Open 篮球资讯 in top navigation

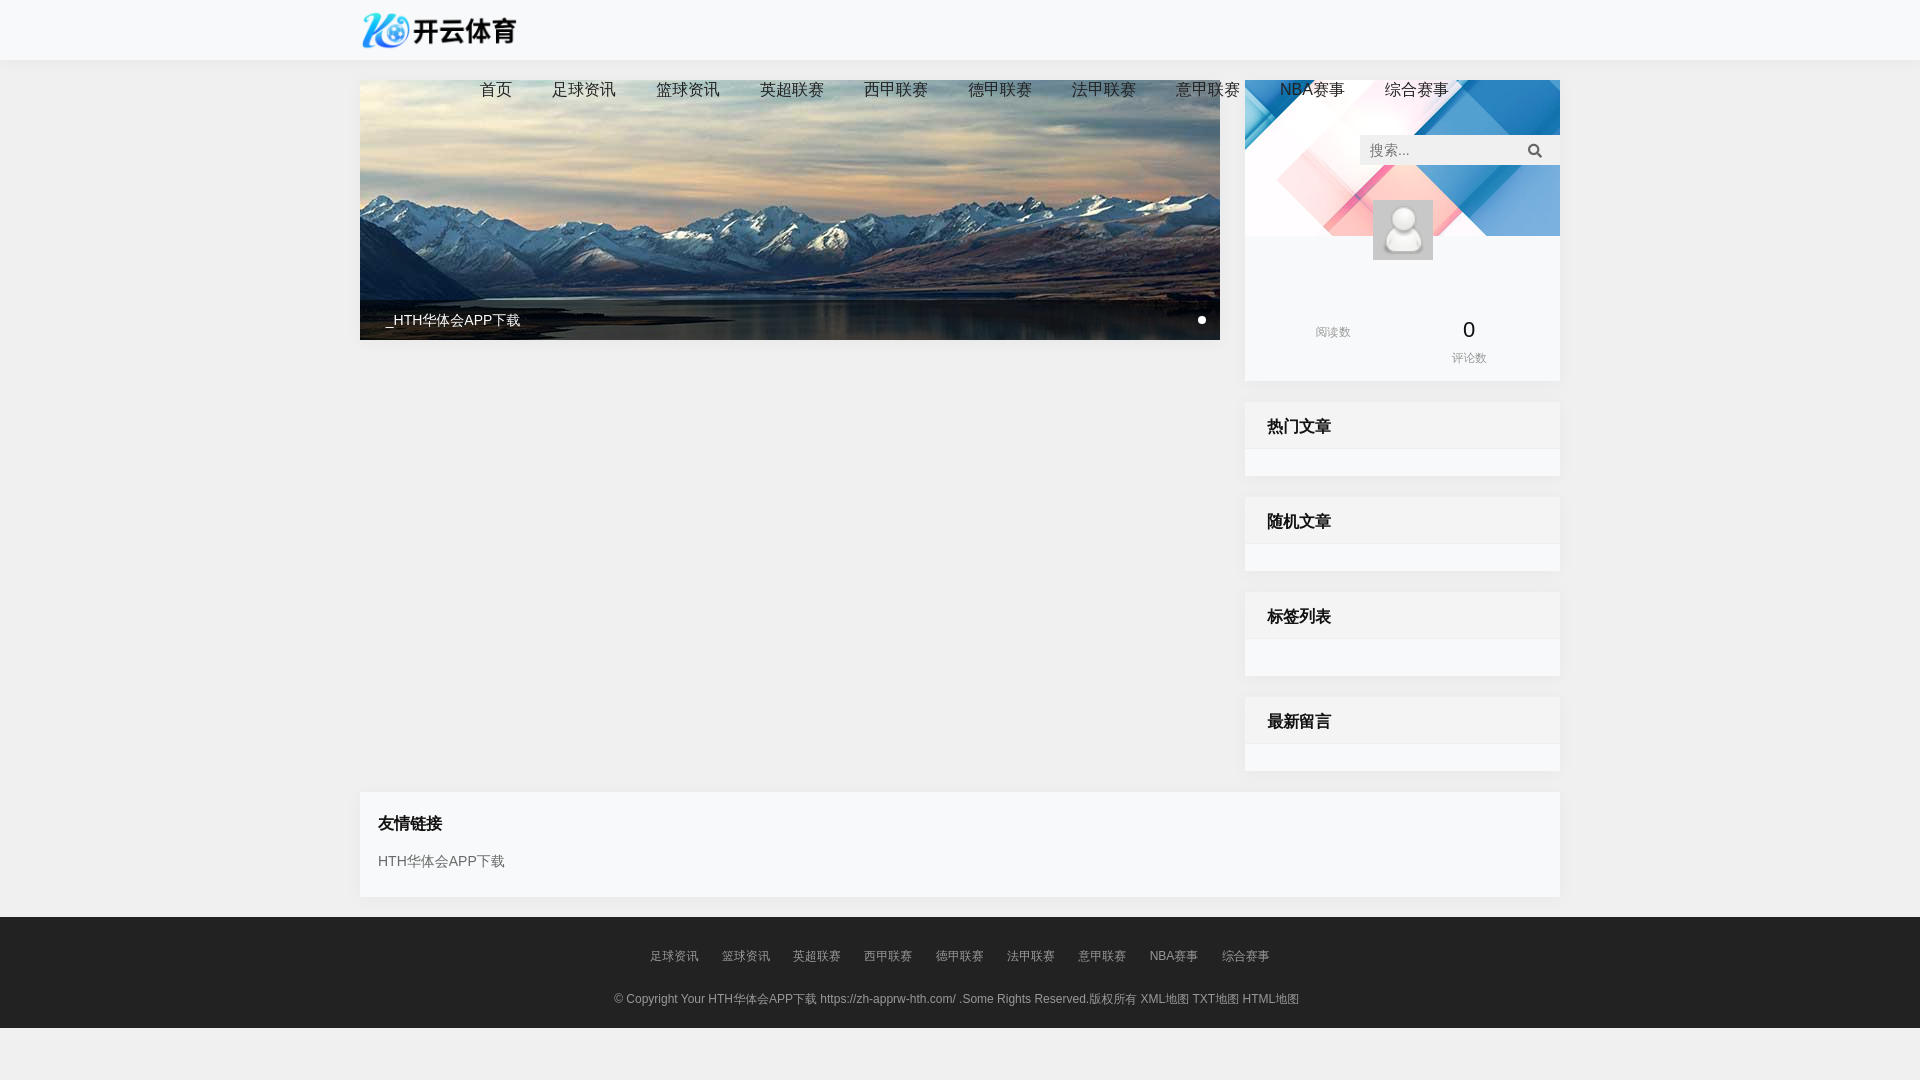pyautogui.click(x=688, y=90)
